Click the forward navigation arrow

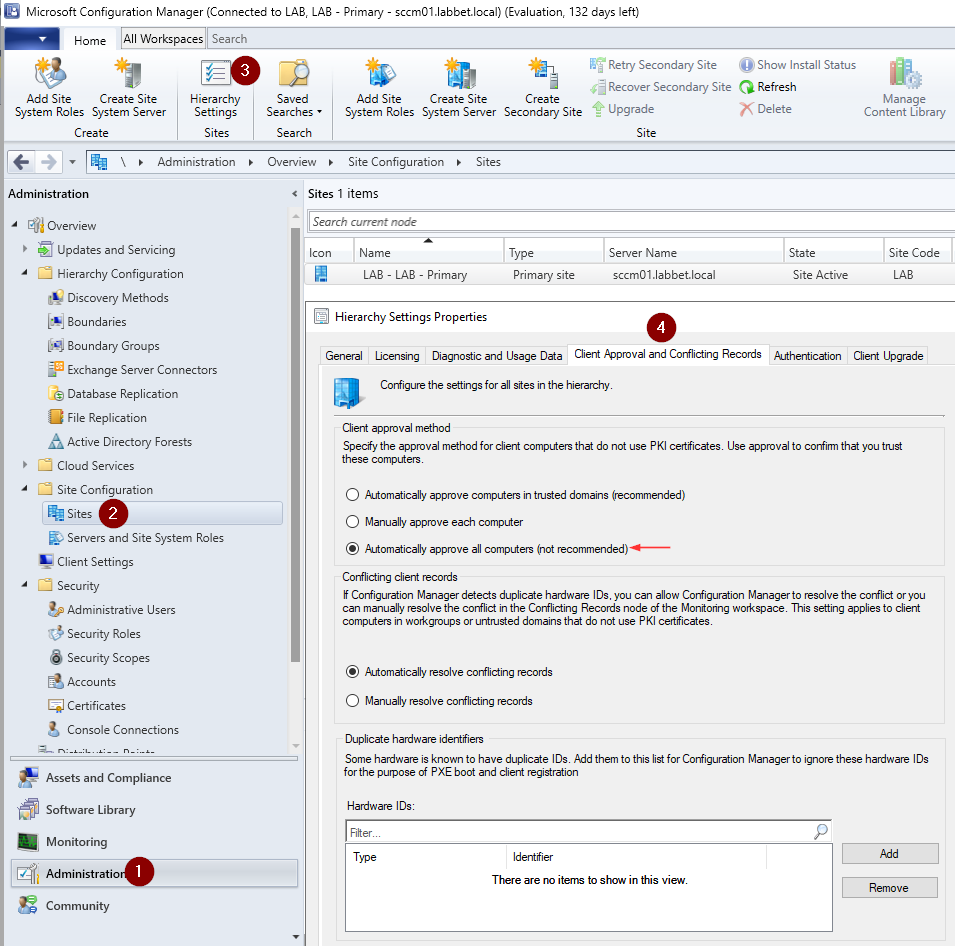pyautogui.click(x=48, y=162)
